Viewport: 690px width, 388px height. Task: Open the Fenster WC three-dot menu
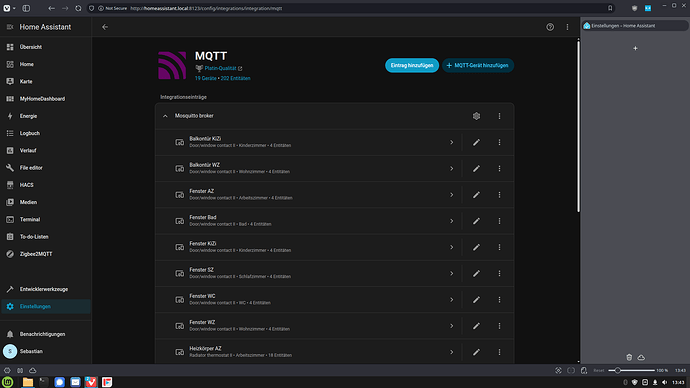click(x=499, y=300)
